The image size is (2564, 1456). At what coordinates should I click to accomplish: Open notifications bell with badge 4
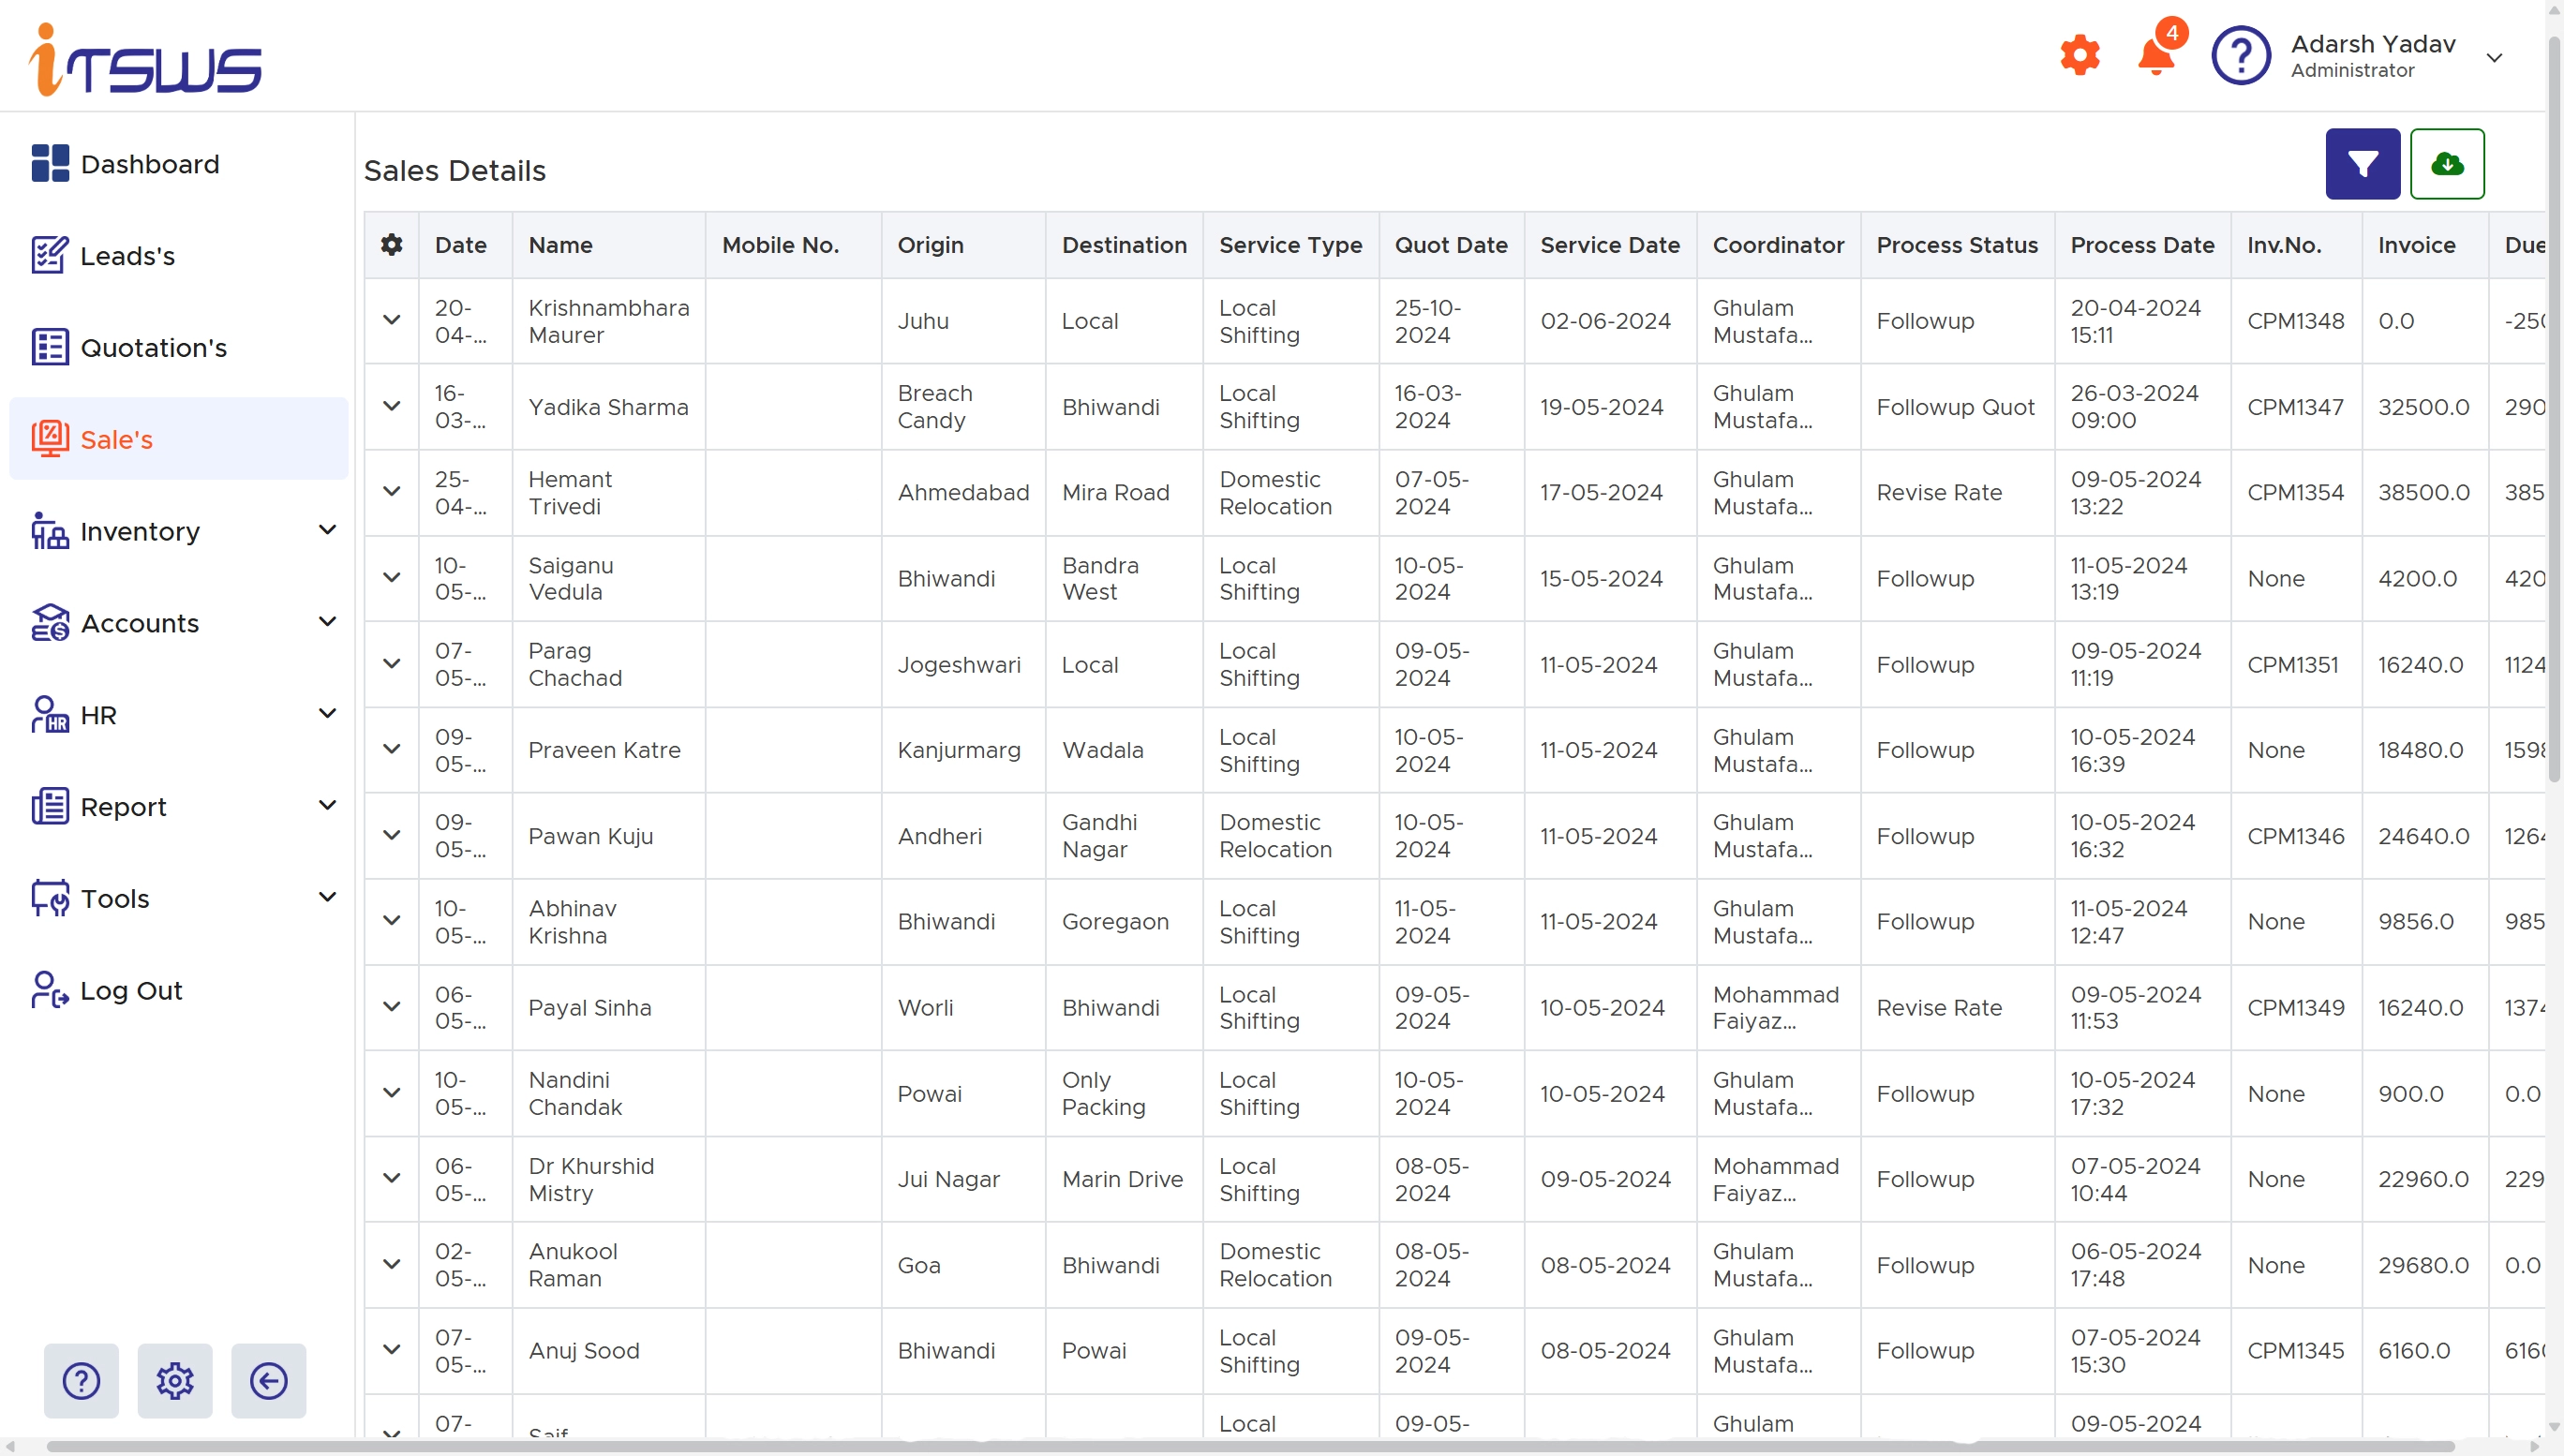click(2155, 55)
